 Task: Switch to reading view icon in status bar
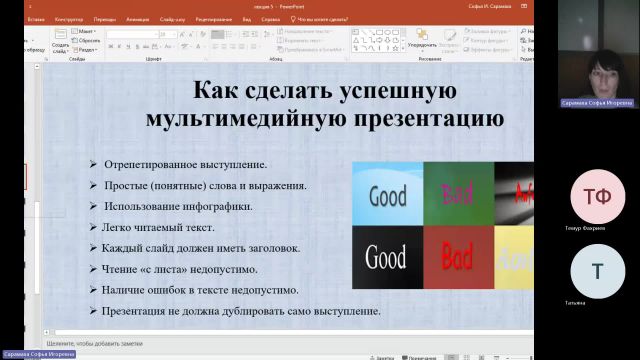coord(482,358)
